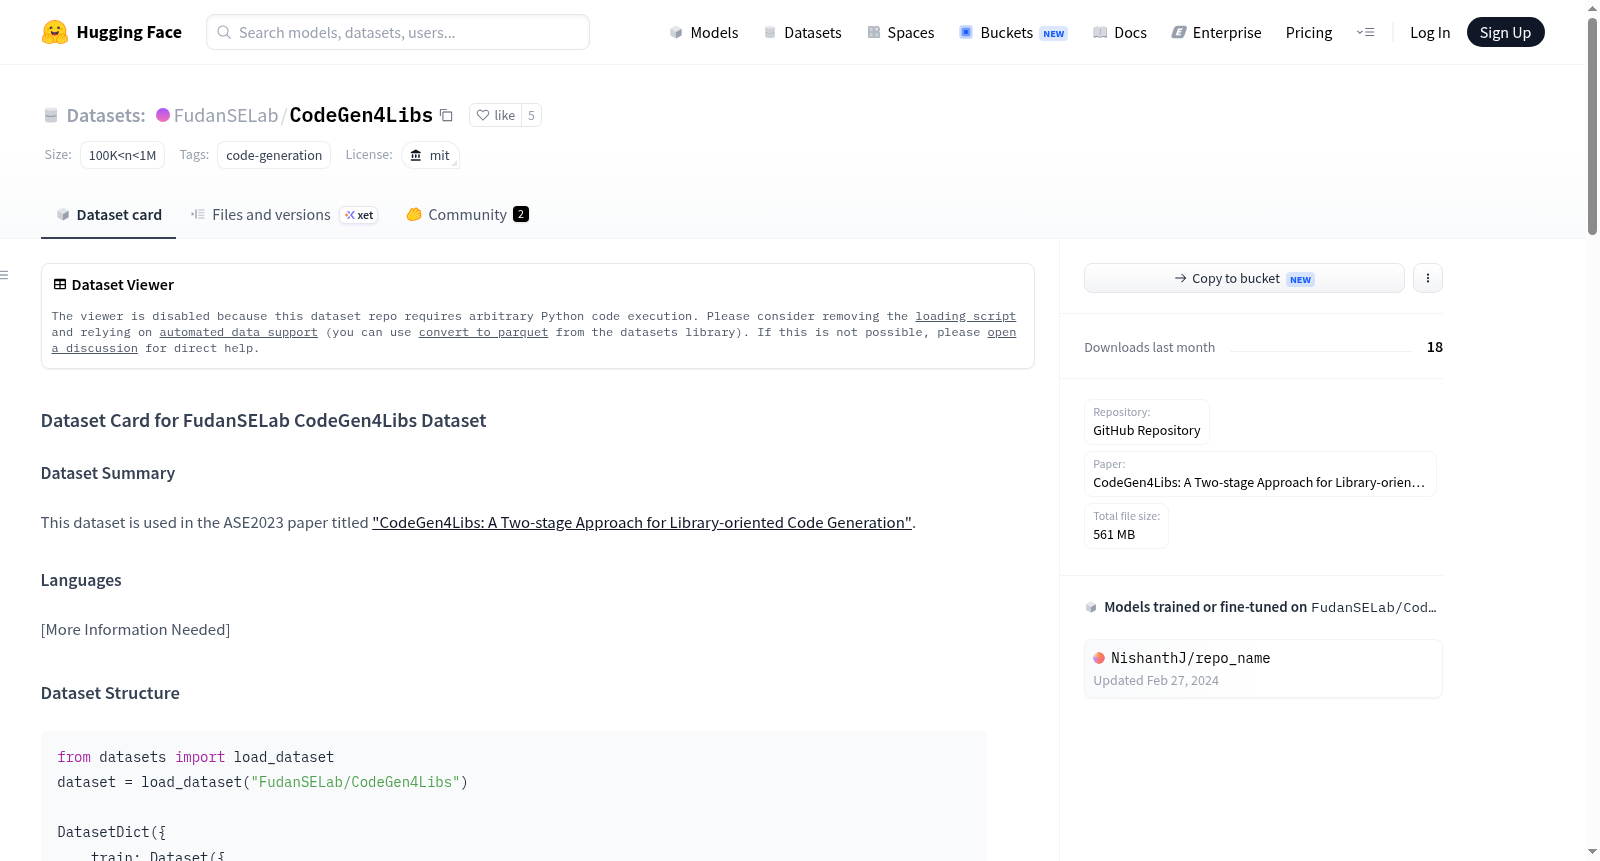Screen dimensions: 1600x861
Task: Toggle the table of contents sidebar icon
Action: coord(4,274)
